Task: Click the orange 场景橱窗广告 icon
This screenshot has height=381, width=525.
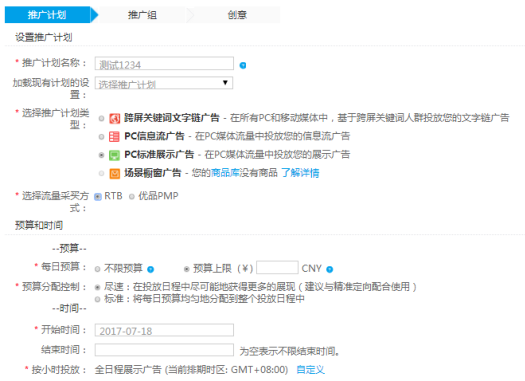Action: pyautogui.click(x=115, y=173)
